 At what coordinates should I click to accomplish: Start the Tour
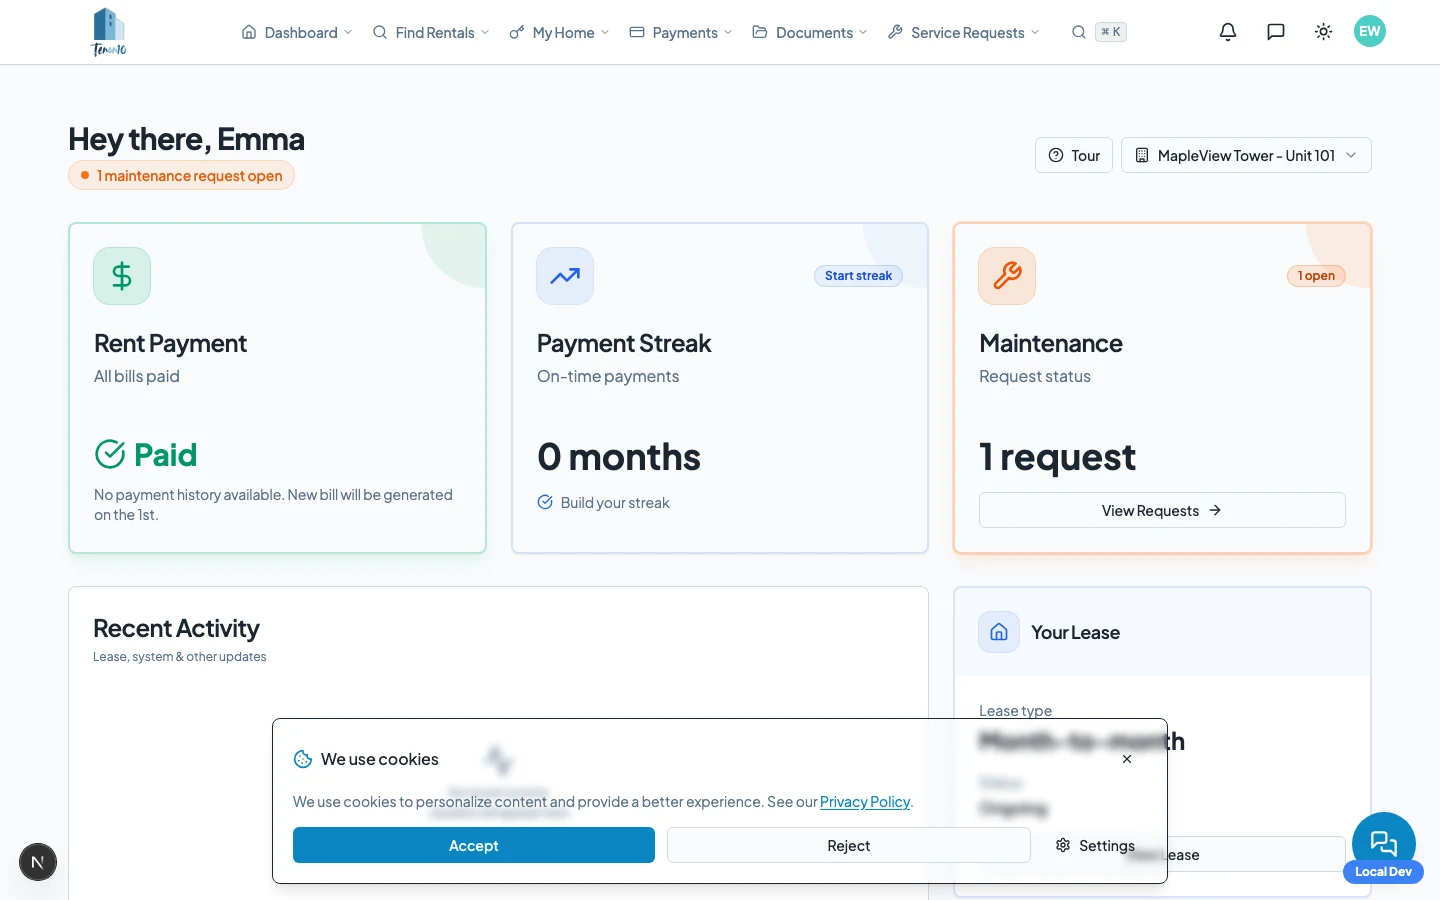pyautogui.click(x=1074, y=155)
